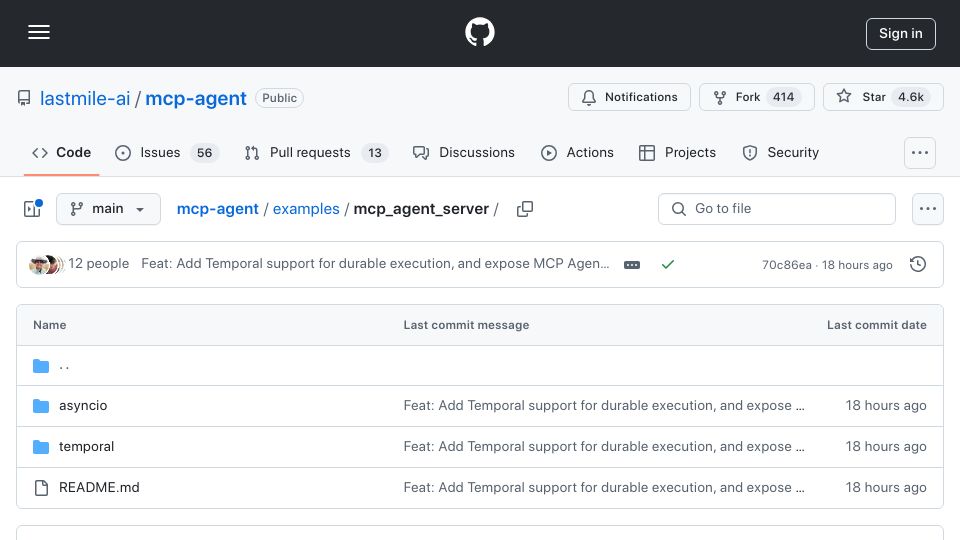Navigate to mcp-agent root in breadcrumb
This screenshot has height=540, width=960.
tap(217, 209)
